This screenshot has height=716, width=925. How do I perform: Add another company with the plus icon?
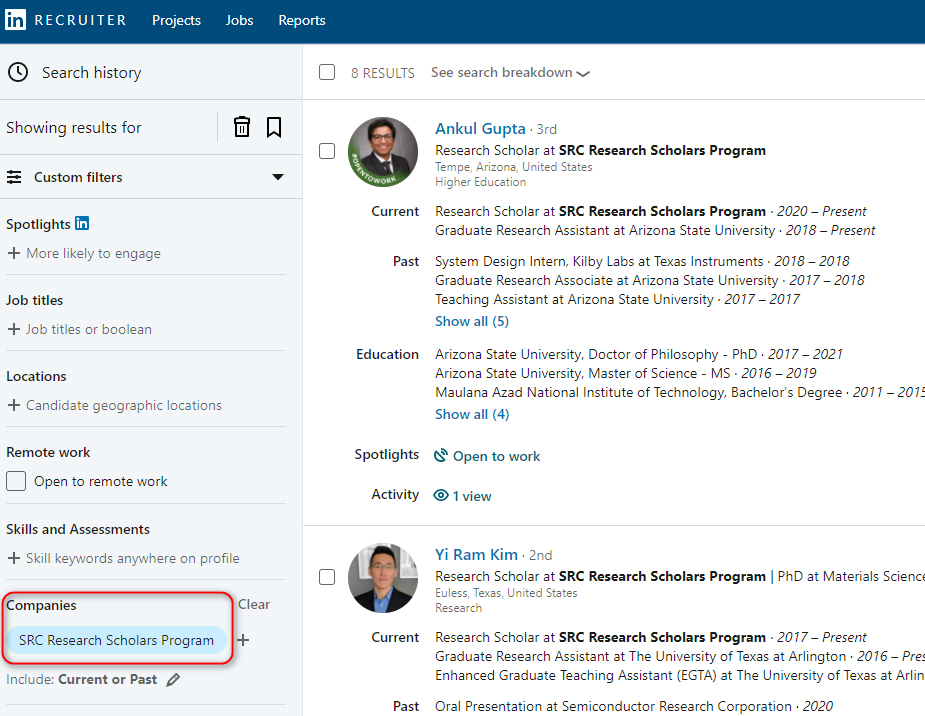pyautogui.click(x=243, y=640)
